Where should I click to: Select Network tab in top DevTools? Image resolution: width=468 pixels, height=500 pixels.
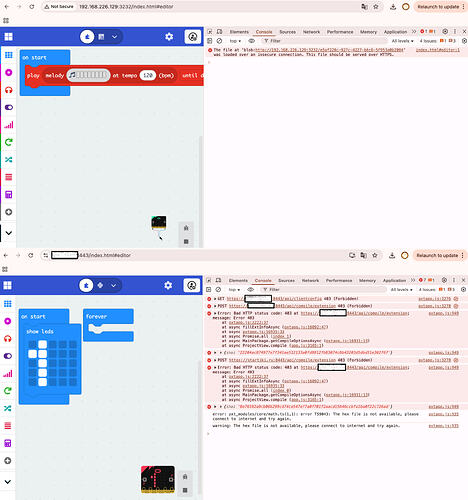[311, 32]
